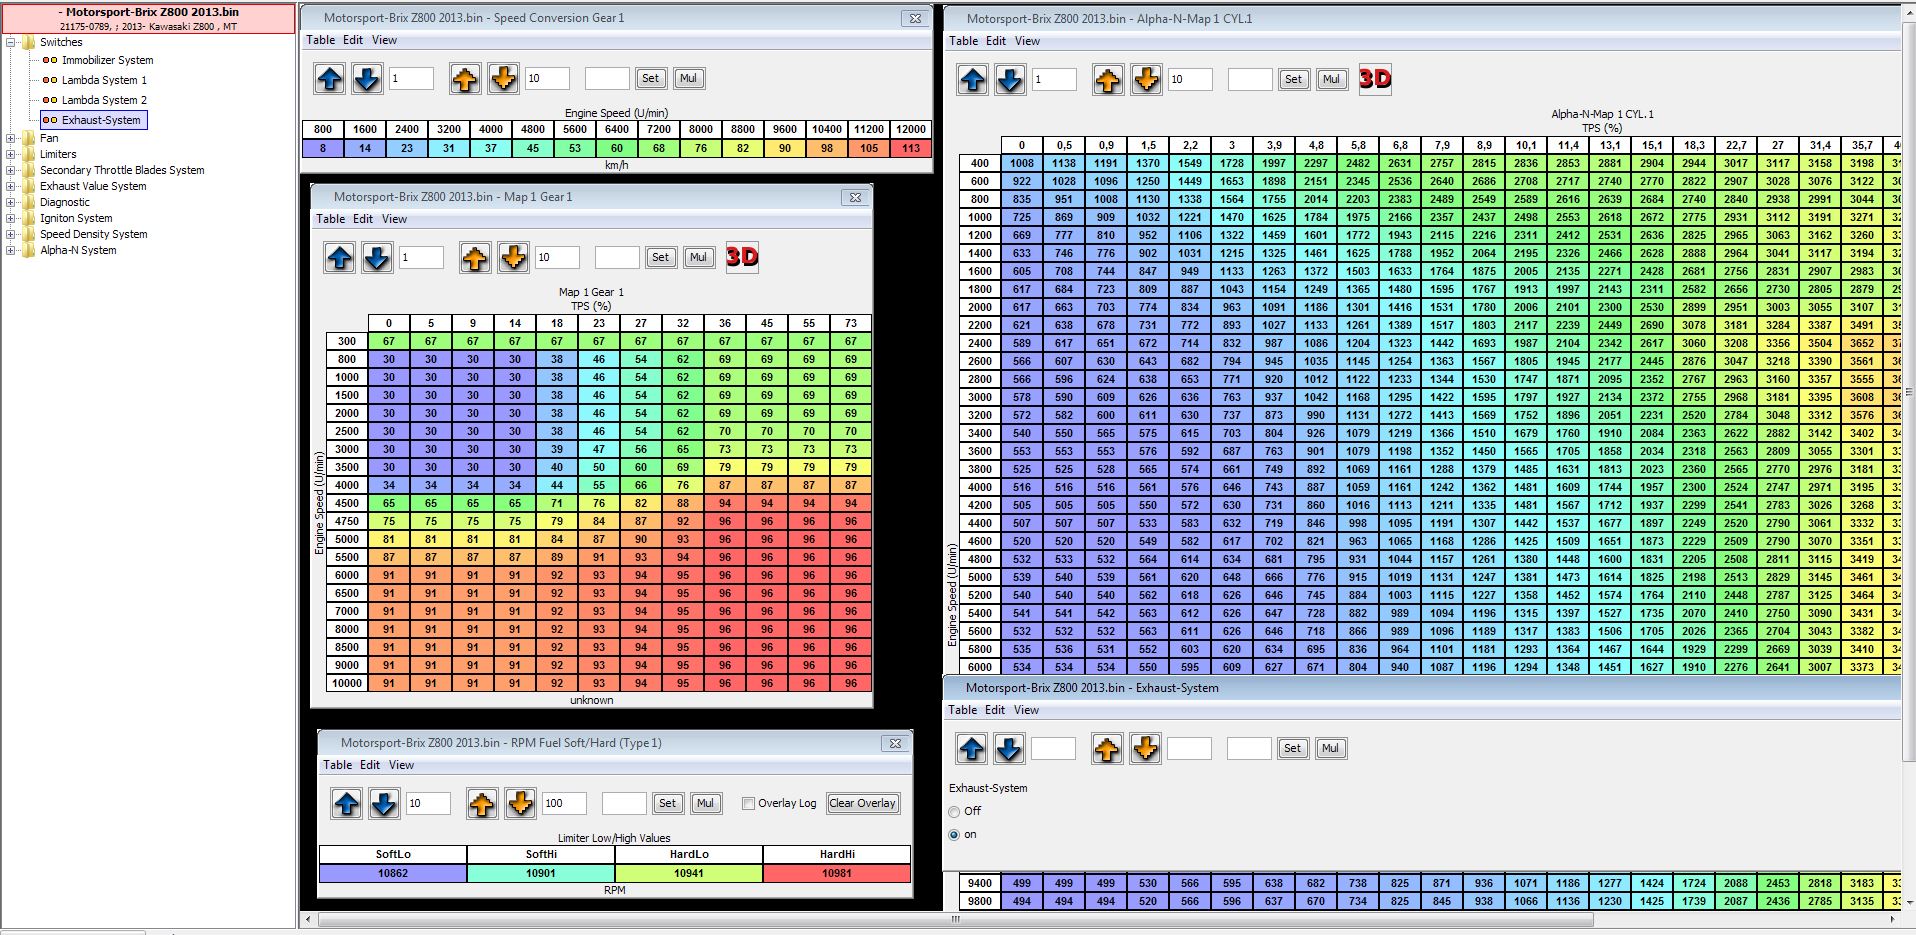This screenshot has height=935, width=1916.
Task: Expand the Alpha-N System folder
Action: pyautogui.click(x=11, y=250)
